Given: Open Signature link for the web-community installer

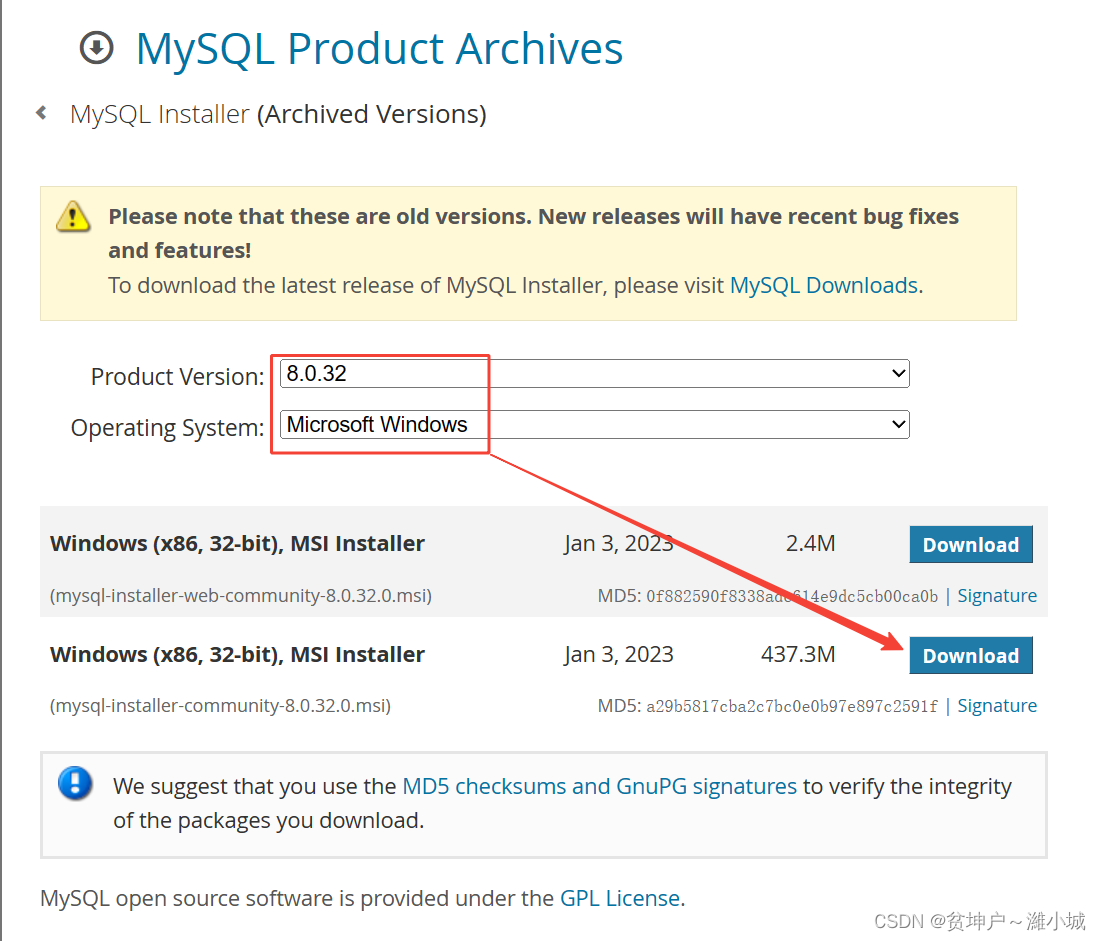Looking at the screenshot, I should point(997,595).
